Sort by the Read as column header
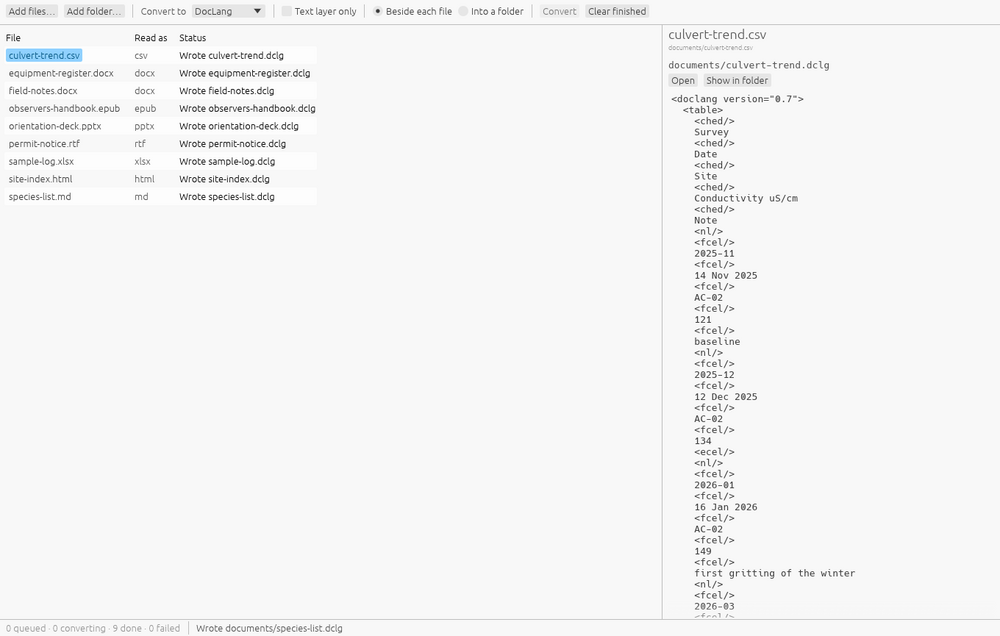This screenshot has width=1000, height=636. (151, 38)
